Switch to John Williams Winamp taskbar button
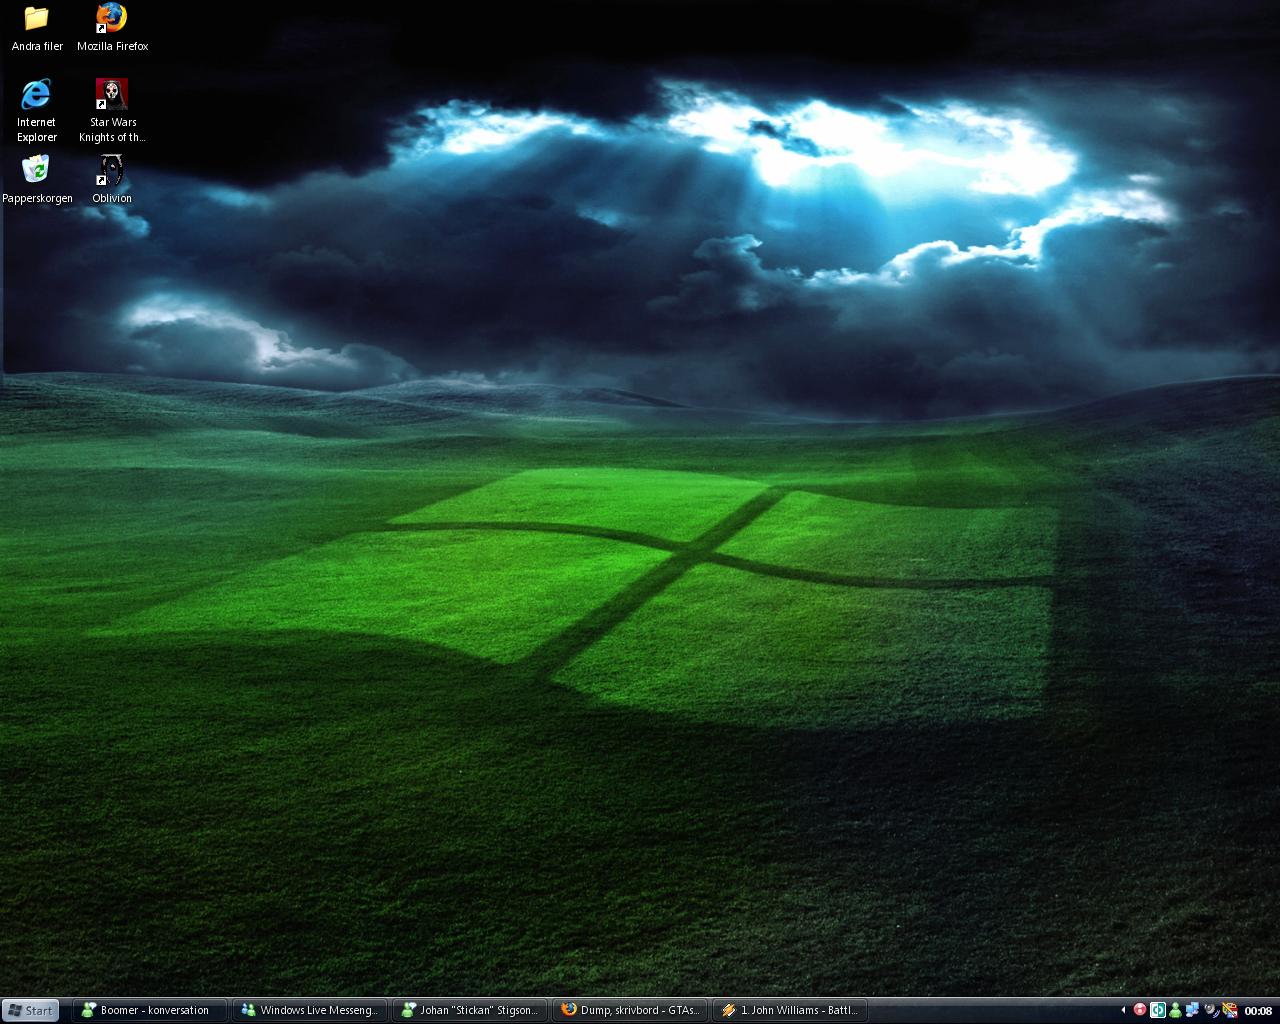The height and width of the screenshot is (1024, 1280). 790,1010
